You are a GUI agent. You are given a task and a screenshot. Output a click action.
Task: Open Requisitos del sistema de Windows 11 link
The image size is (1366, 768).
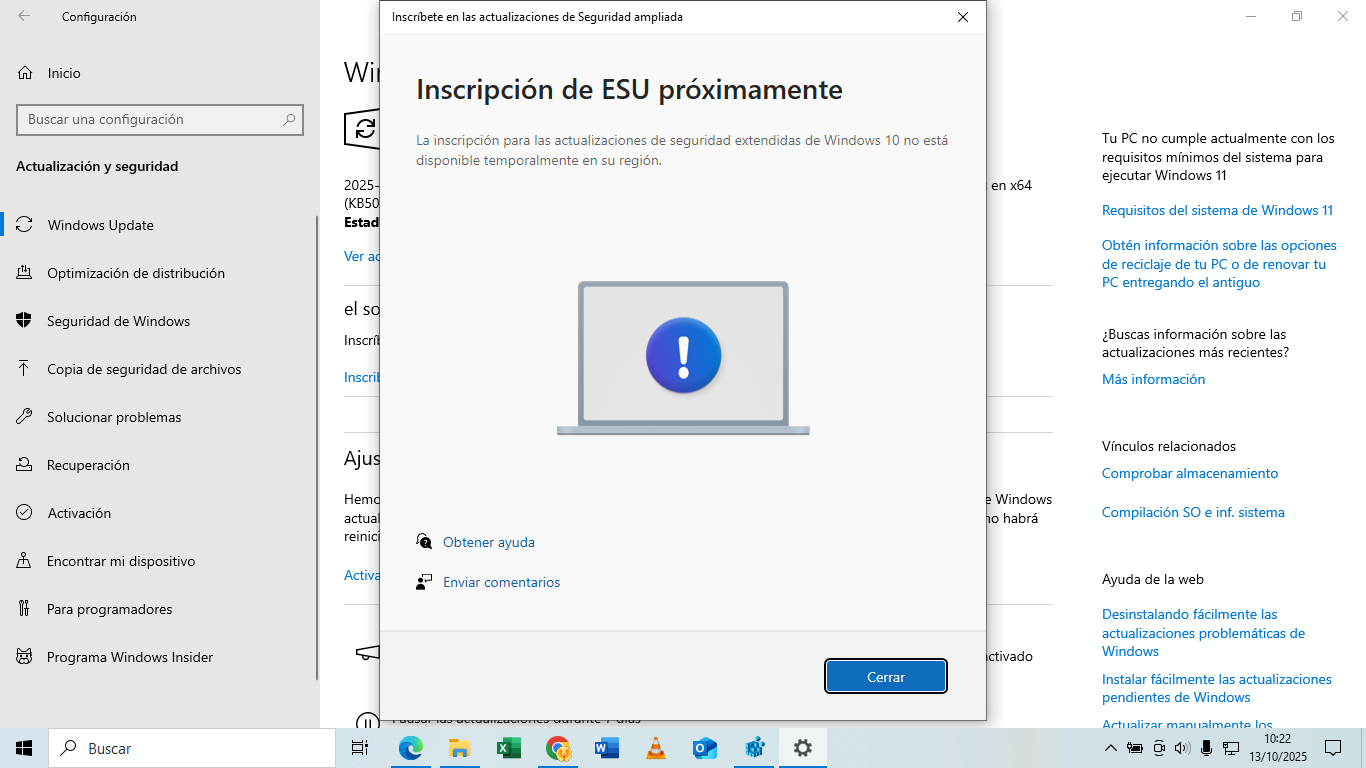click(1217, 210)
